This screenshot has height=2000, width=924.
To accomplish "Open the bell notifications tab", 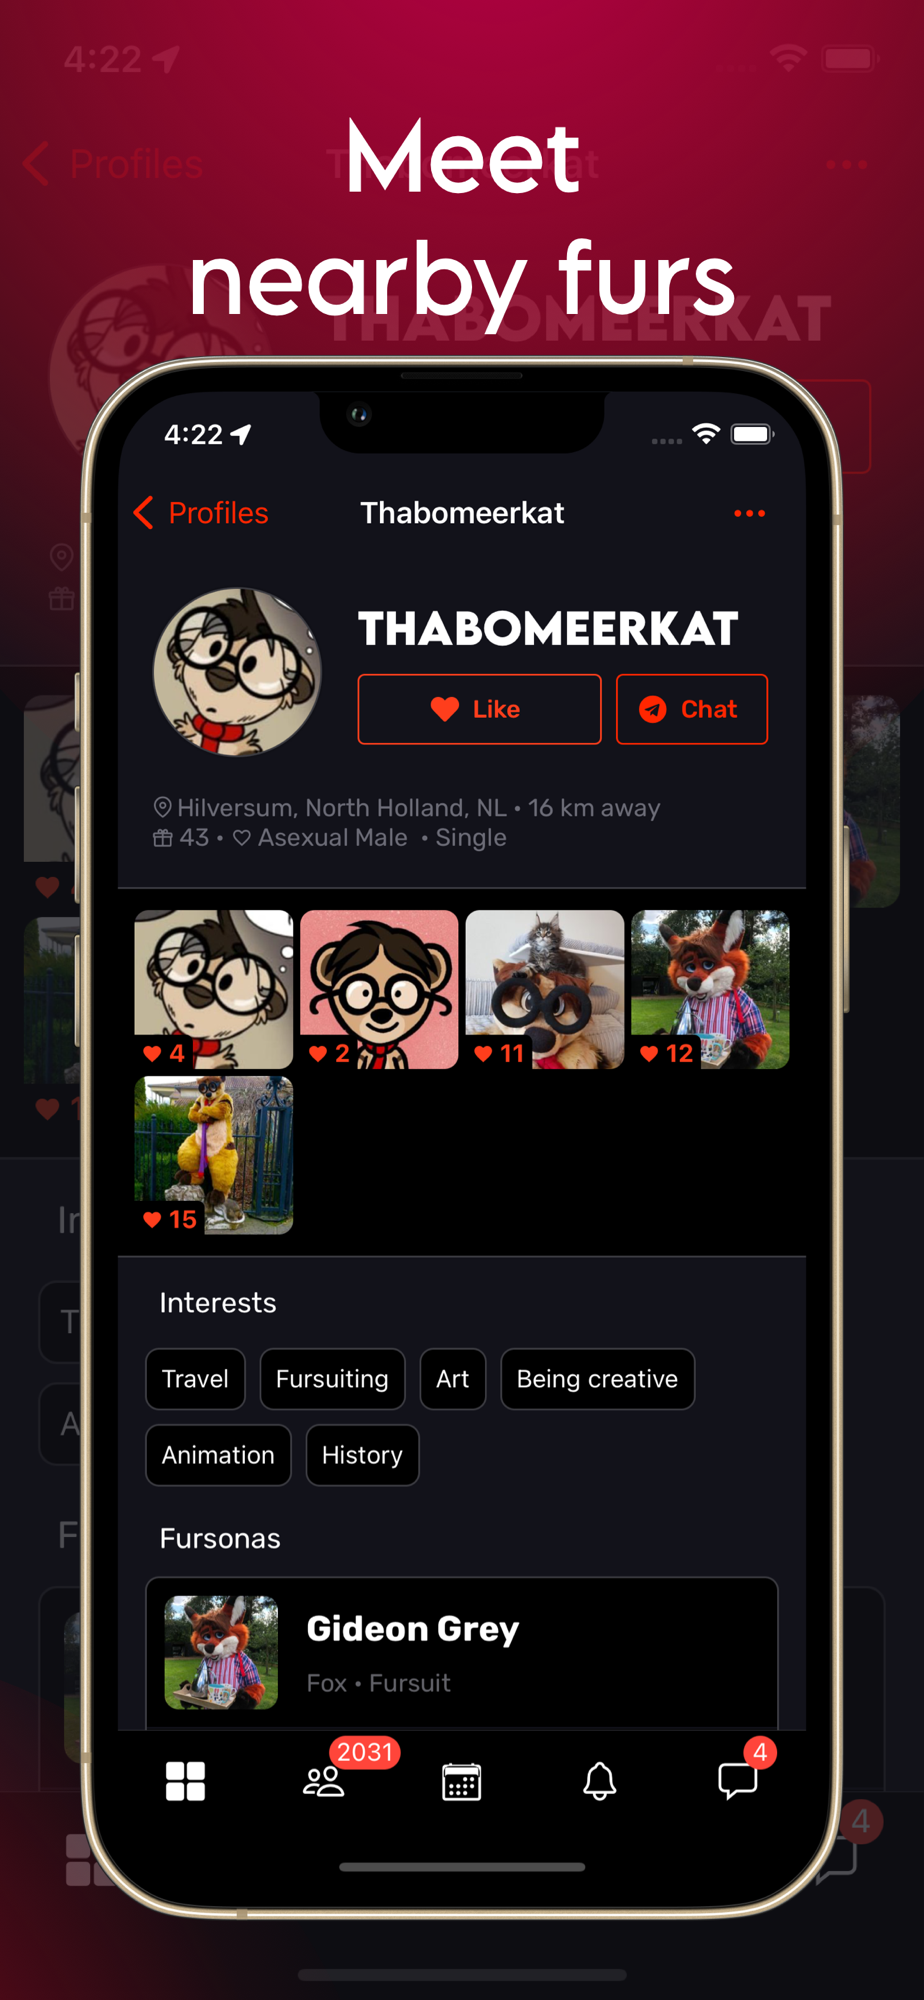I will 600,1781.
